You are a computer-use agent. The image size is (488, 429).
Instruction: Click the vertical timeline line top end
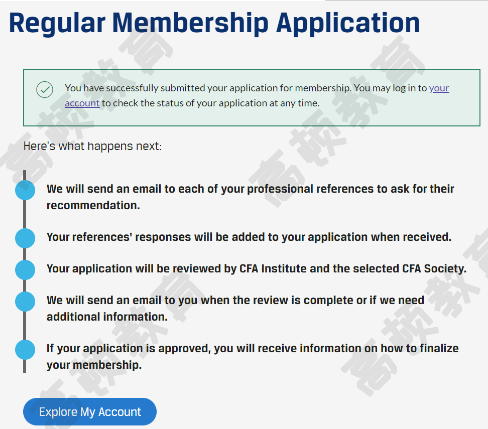pyautogui.click(x=24, y=173)
